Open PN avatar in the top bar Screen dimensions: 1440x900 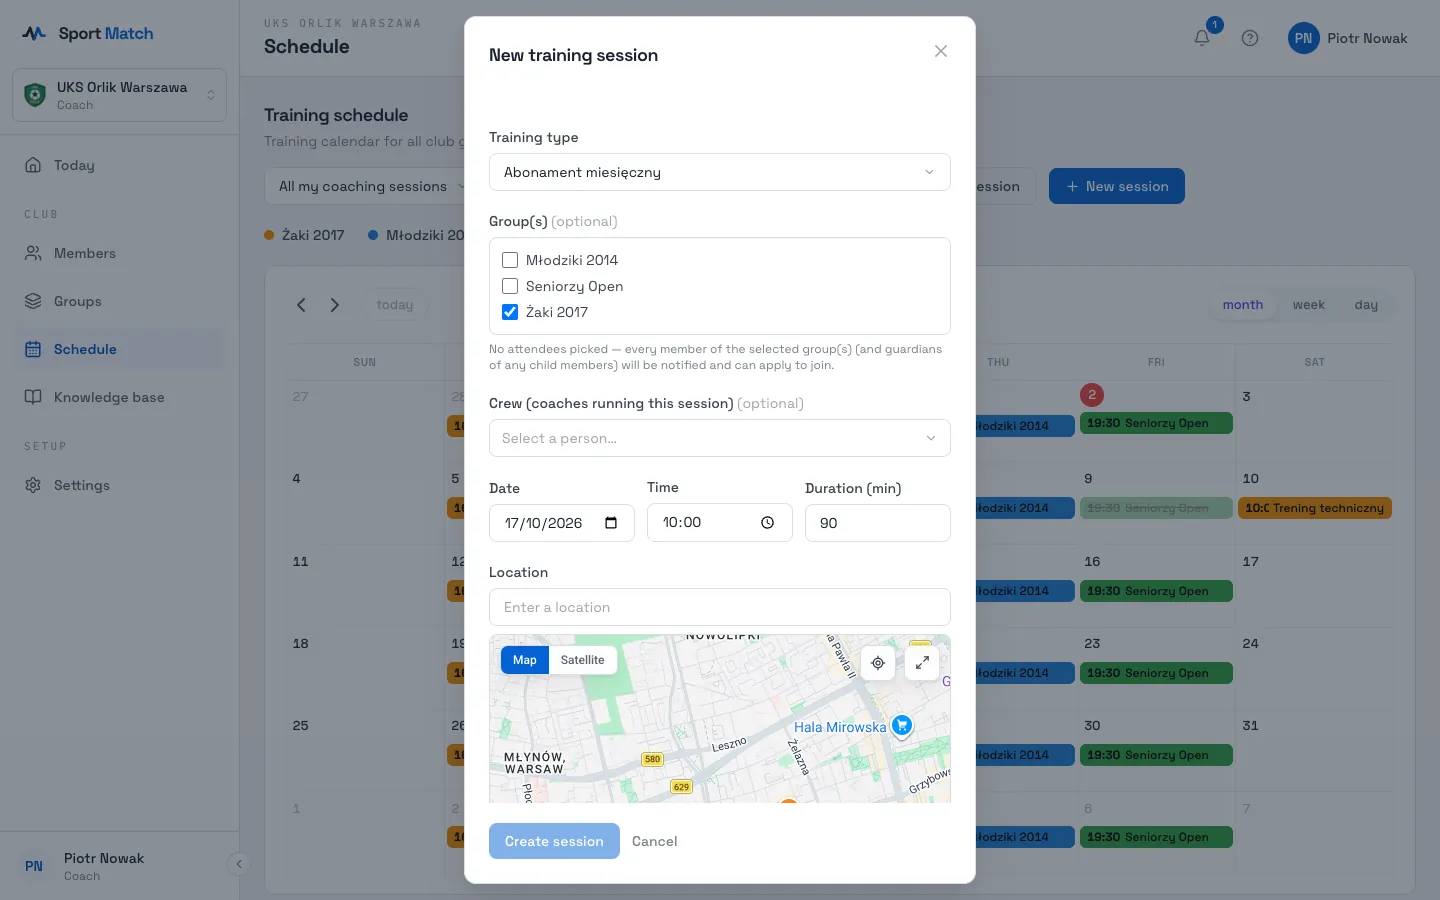[x=1303, y=38]
